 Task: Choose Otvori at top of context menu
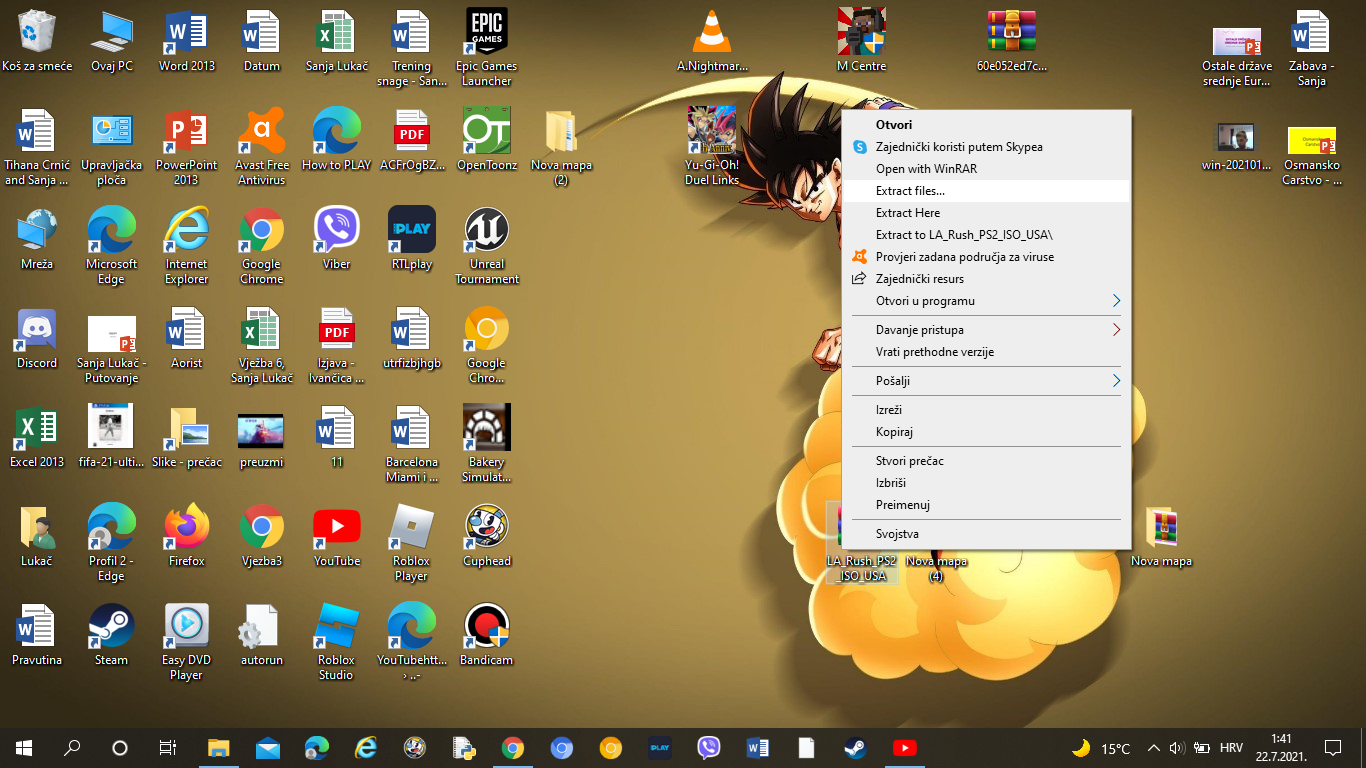[x=986, y=125]
